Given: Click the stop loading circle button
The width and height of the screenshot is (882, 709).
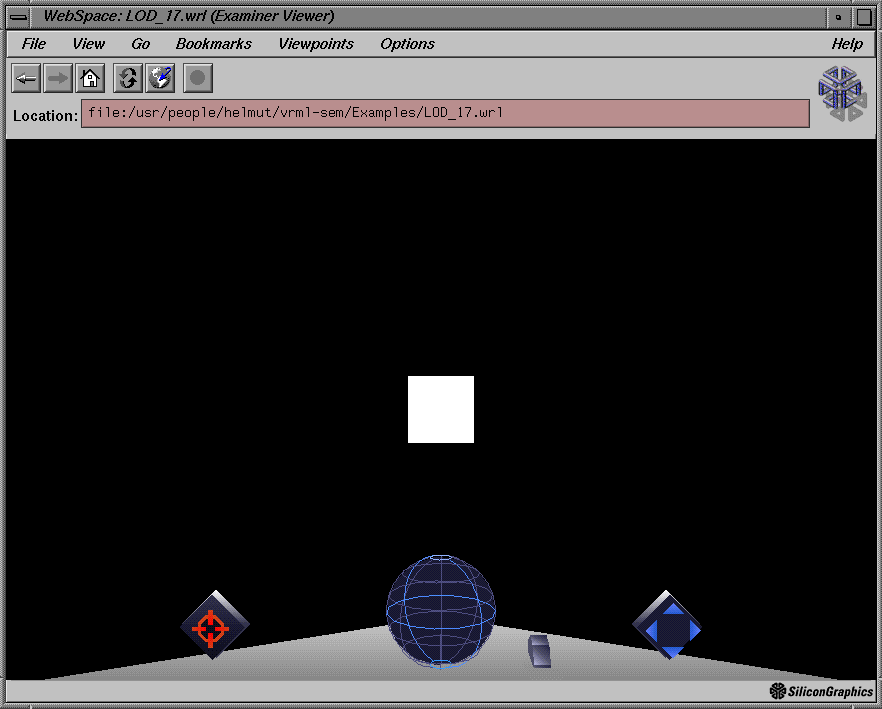Looking at the screenshot, I should 198,78.
